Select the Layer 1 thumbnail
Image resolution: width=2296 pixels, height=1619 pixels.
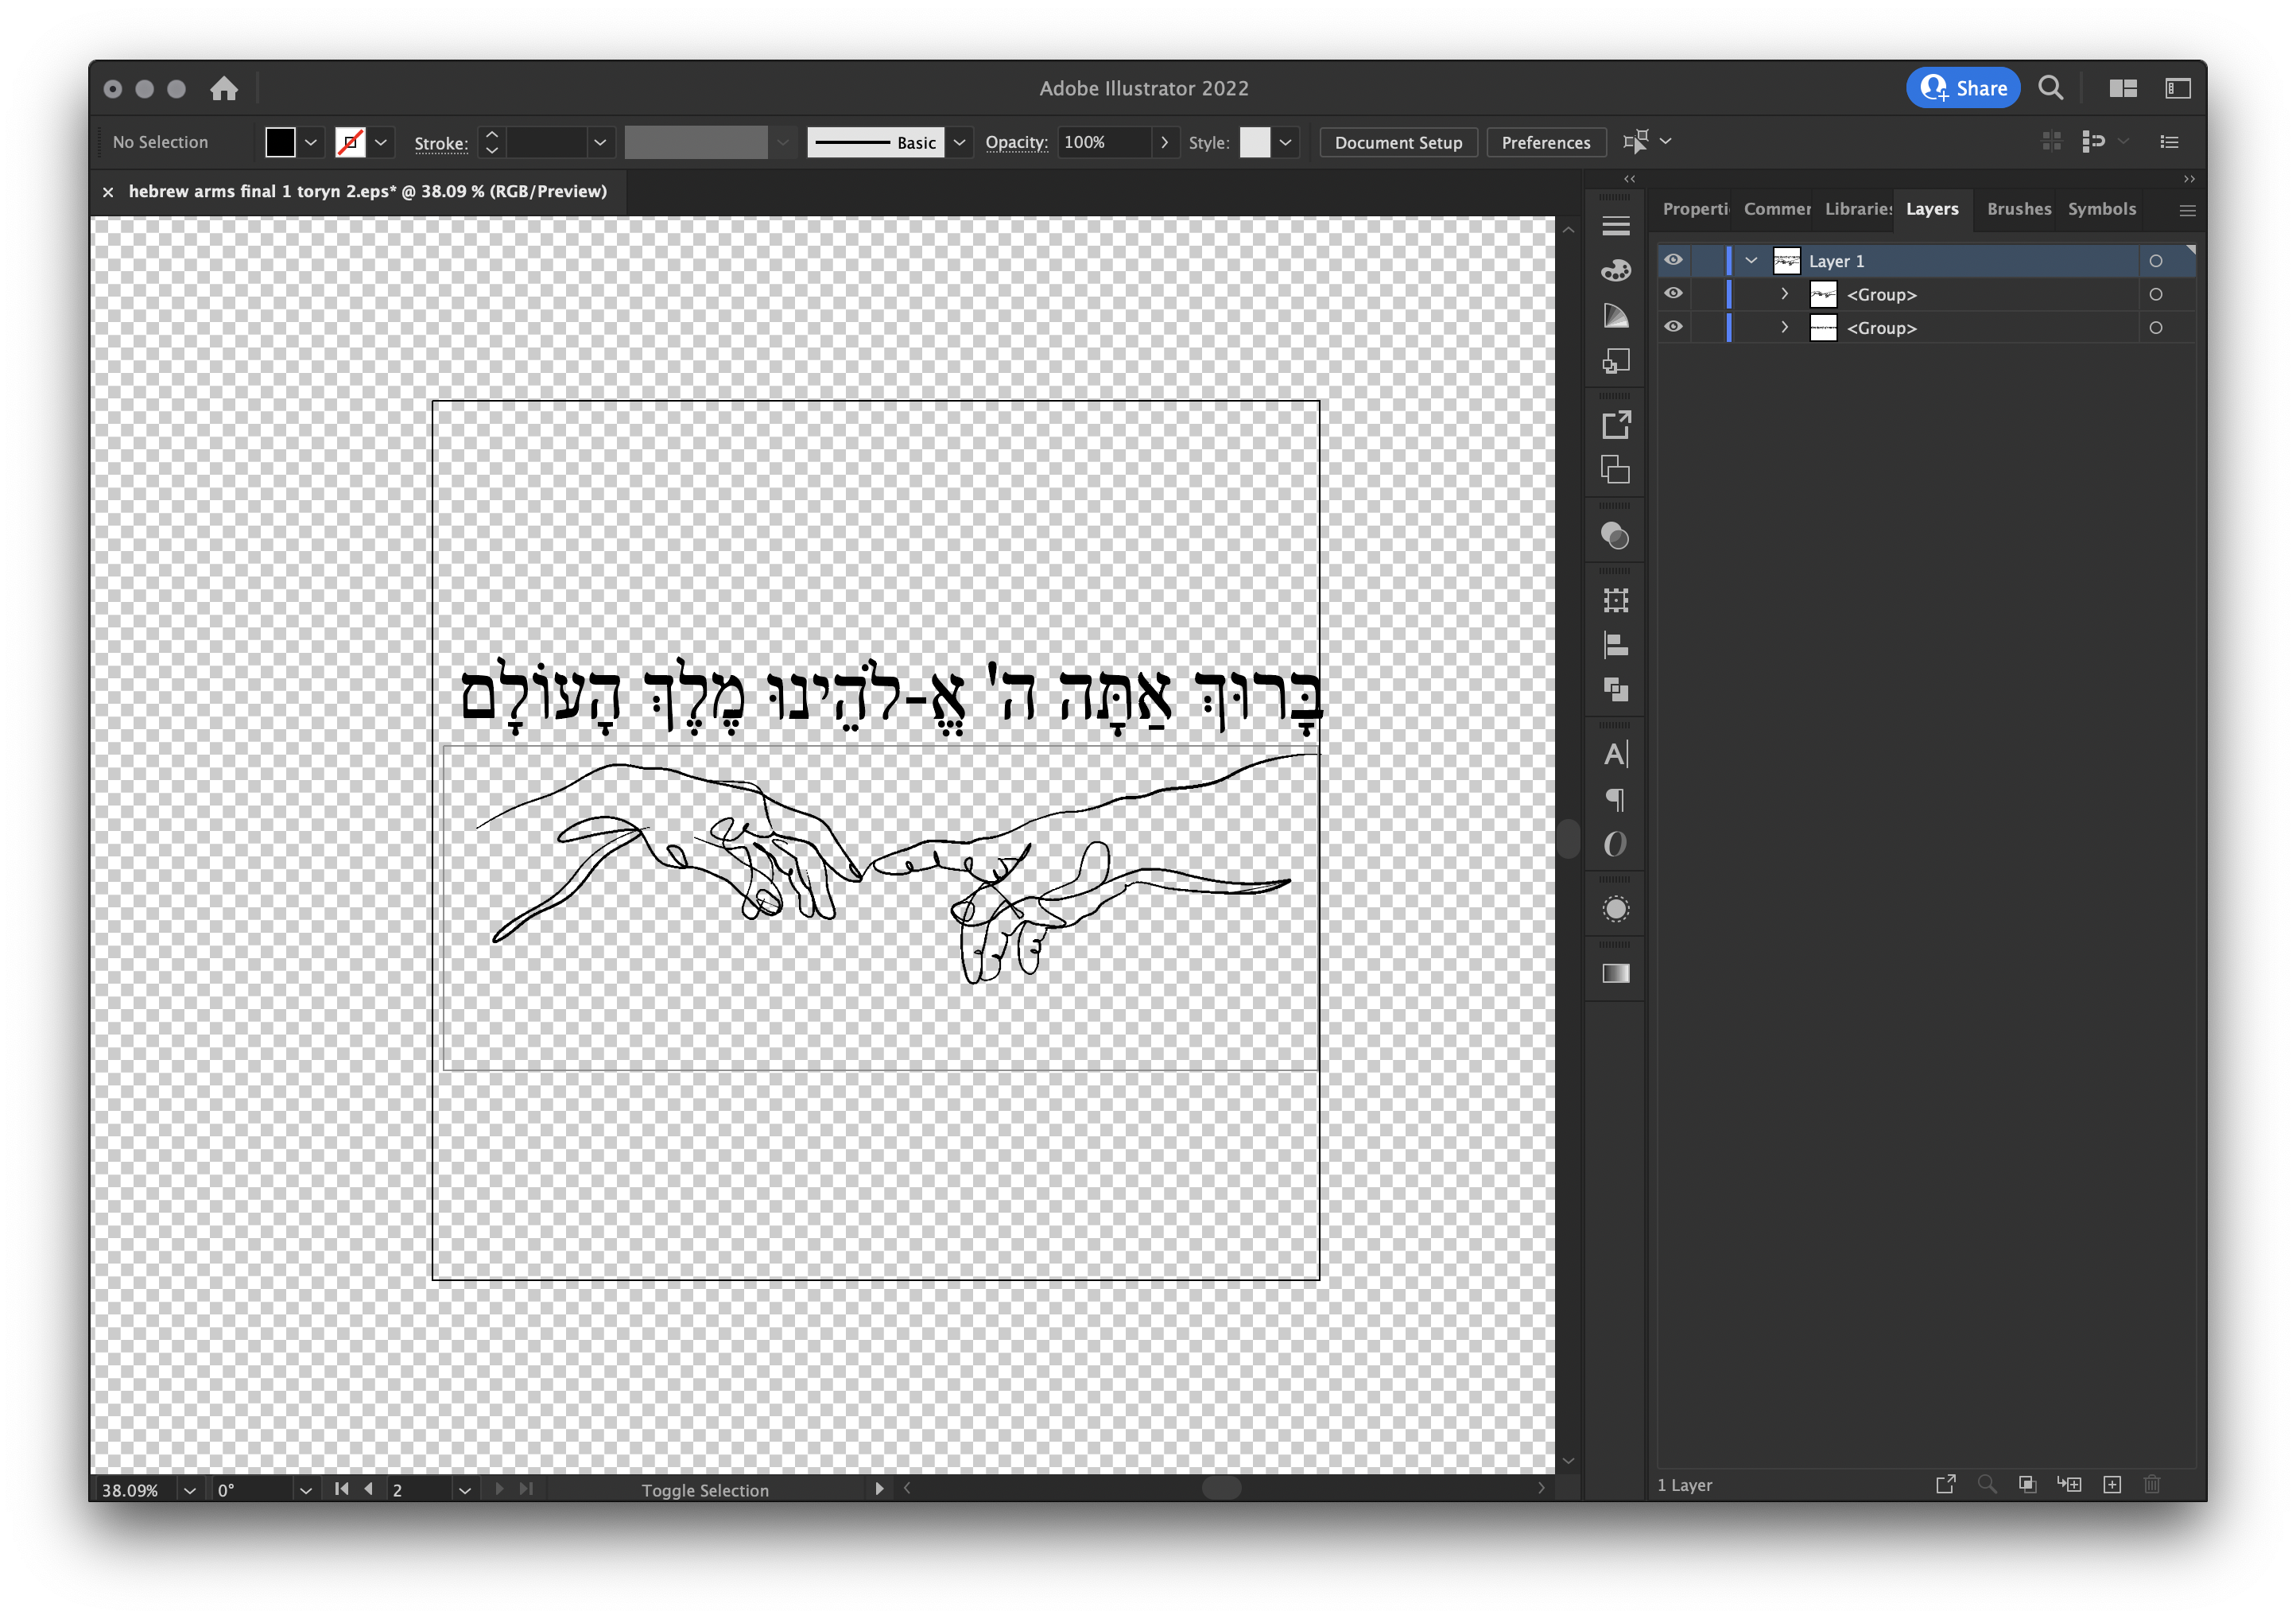[x=1787, y=260]
